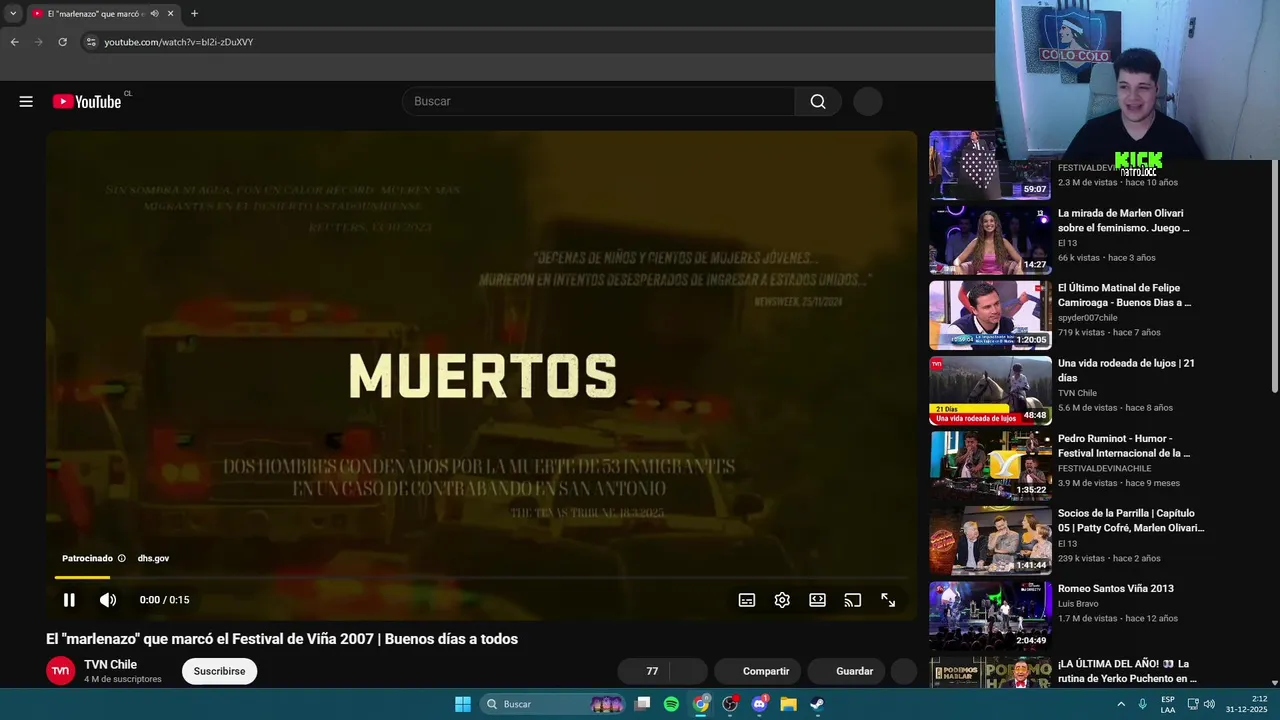
Task: Open File Explorer from the taskbar
Action: (788, 704)
